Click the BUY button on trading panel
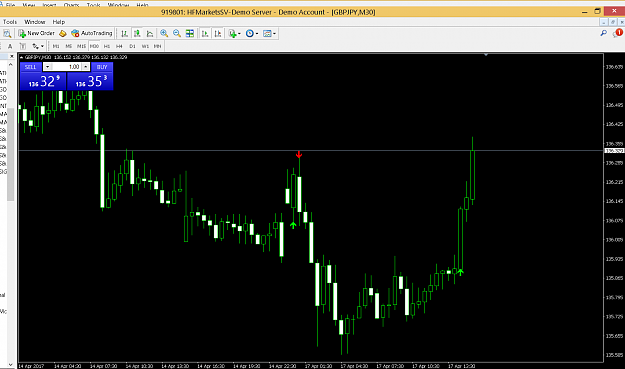This screenshot has width=625, height=369. 102,67
